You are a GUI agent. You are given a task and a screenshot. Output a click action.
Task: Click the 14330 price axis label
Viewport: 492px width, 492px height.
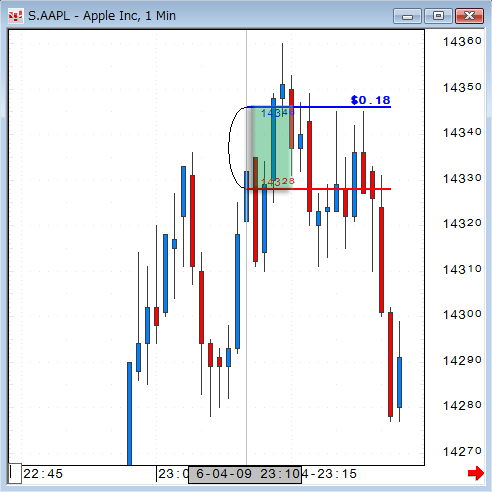pyautogui.click(x=462, y=178)
